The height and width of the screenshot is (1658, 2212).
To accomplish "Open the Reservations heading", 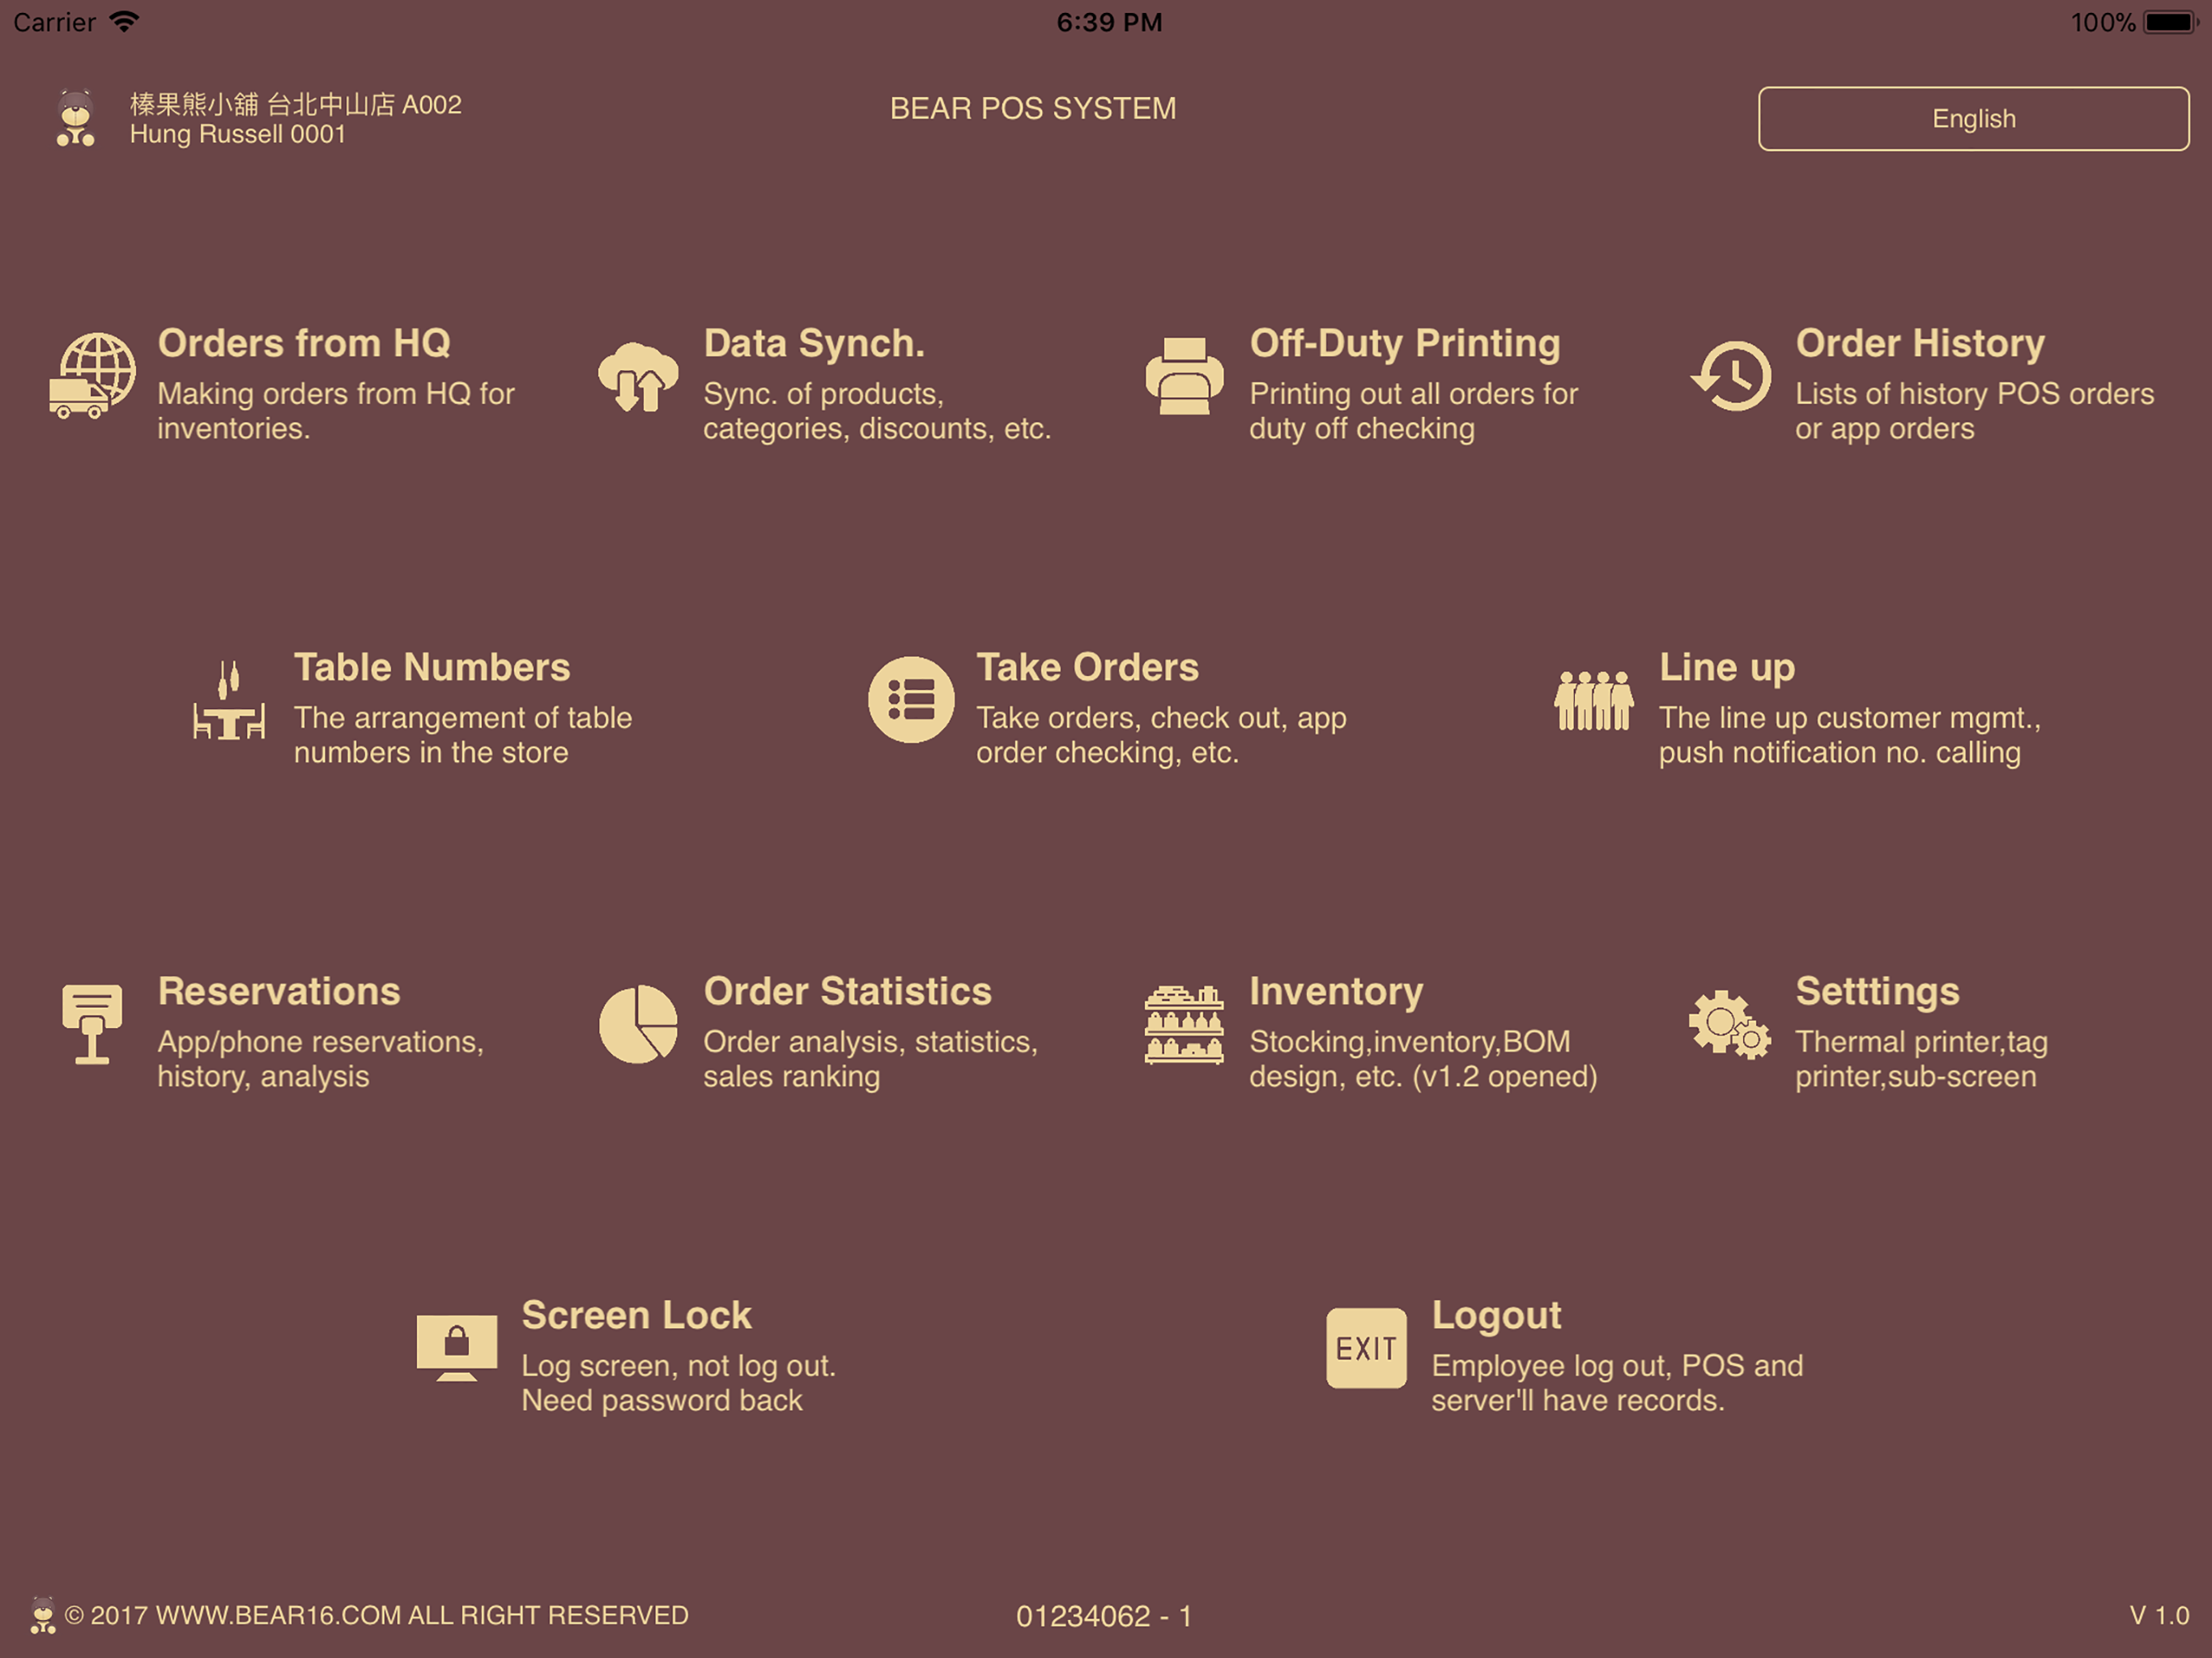I will pos(279,991).
